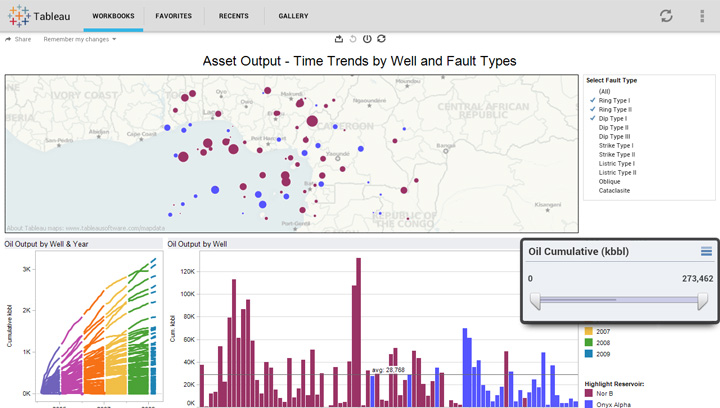This screenshot has height=408, width=720.
Task: Click the '120K' axis label on bar chart
Action: coord(188,272)
